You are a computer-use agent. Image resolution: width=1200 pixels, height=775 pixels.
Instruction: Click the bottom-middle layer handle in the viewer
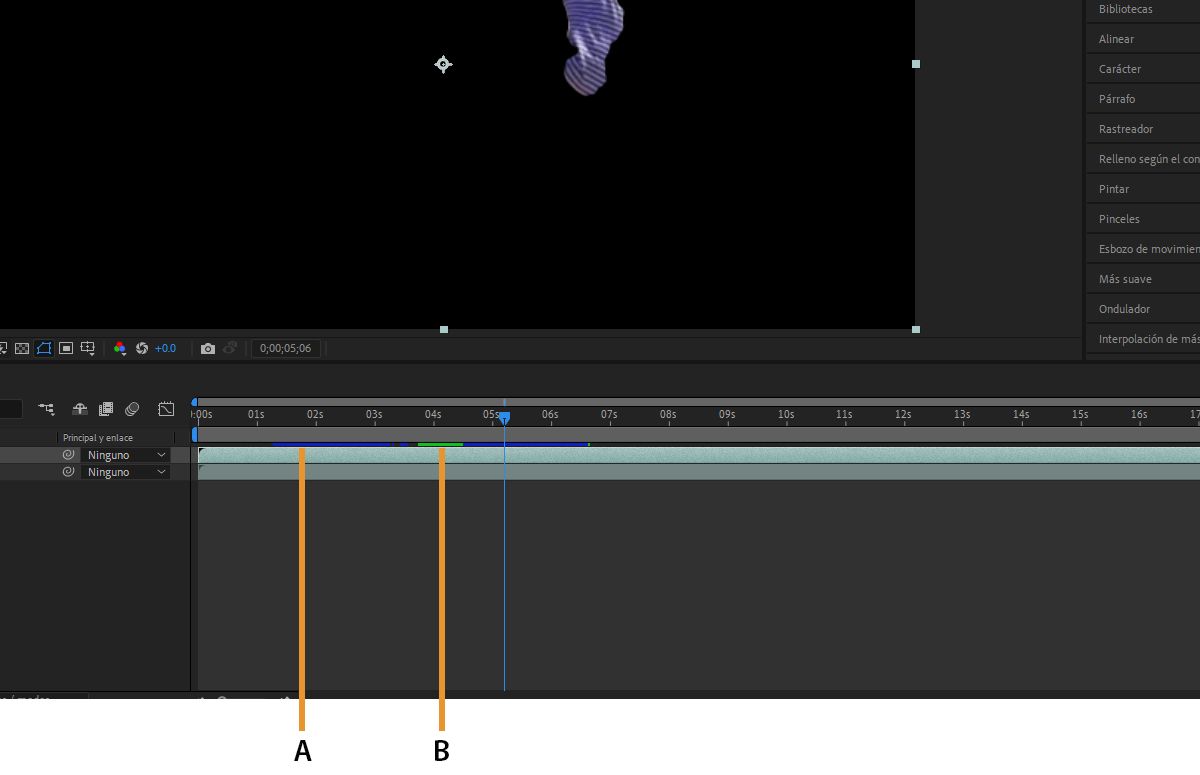click(x=444, y=329)
